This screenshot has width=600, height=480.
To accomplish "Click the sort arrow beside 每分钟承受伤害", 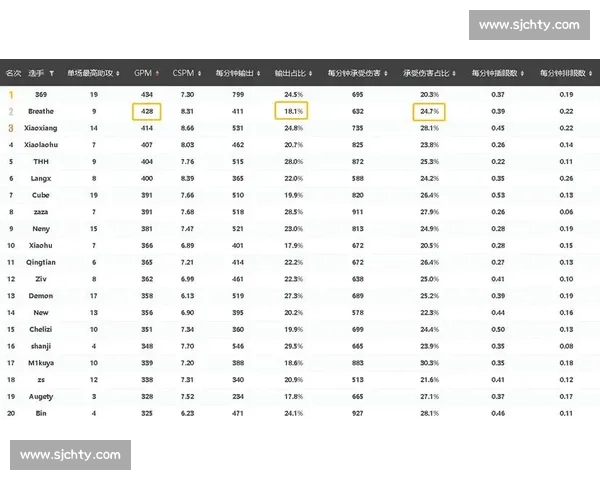I will click(386, 73).
